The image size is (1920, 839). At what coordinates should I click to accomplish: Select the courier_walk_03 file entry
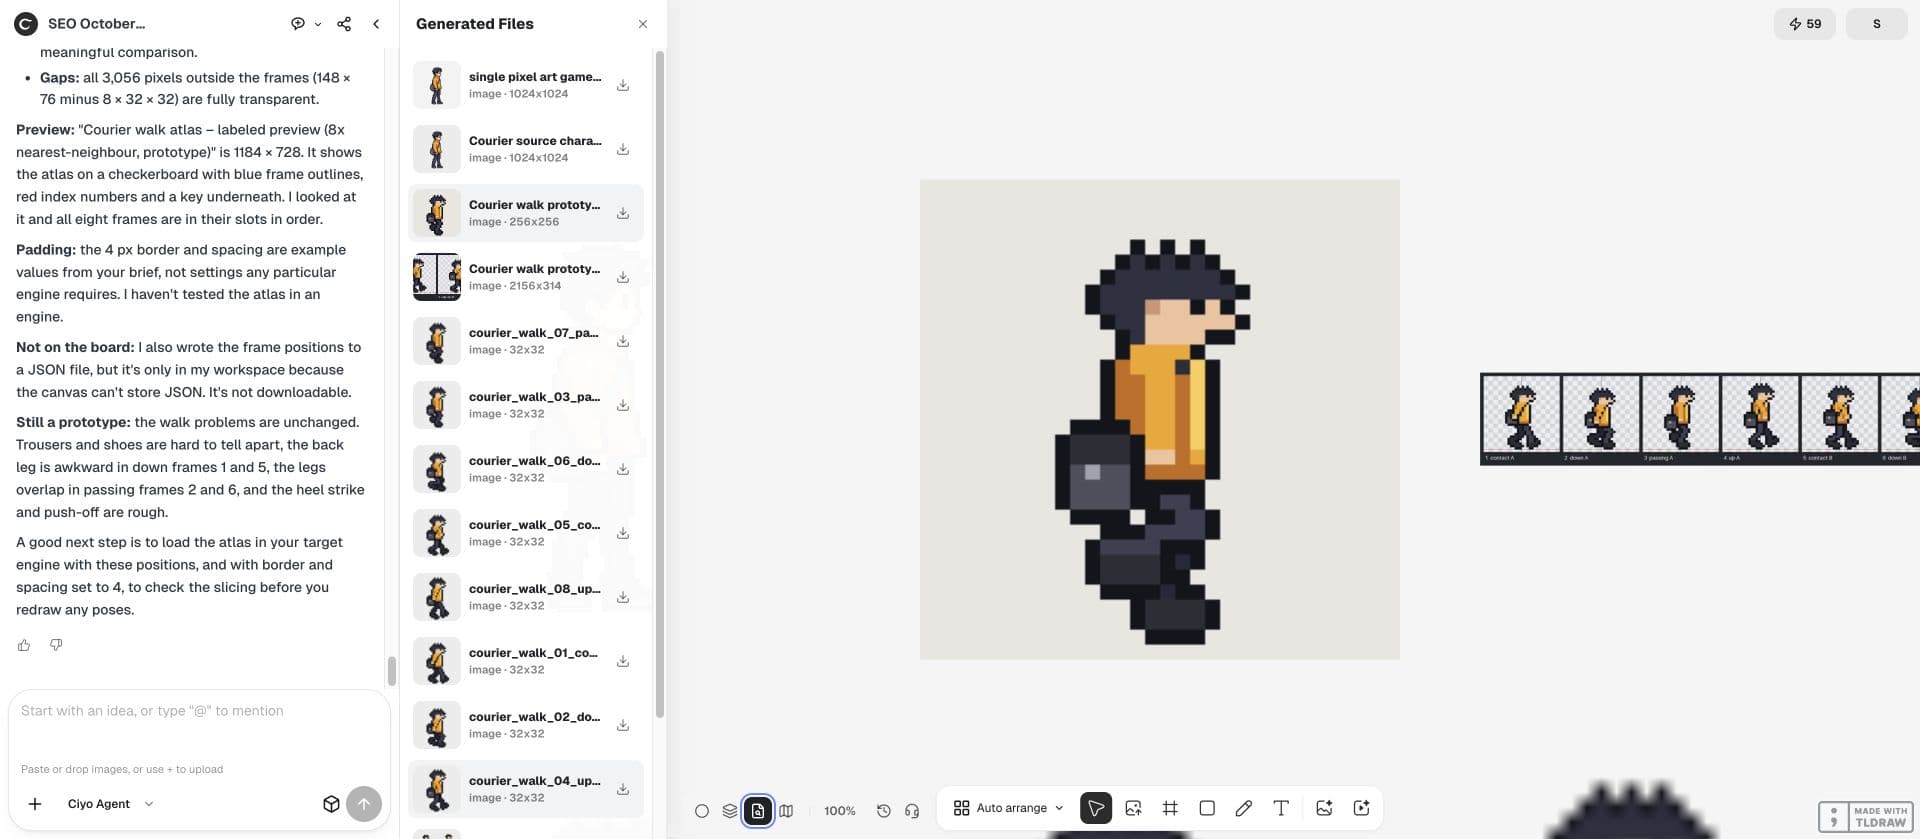pos(526,405)
